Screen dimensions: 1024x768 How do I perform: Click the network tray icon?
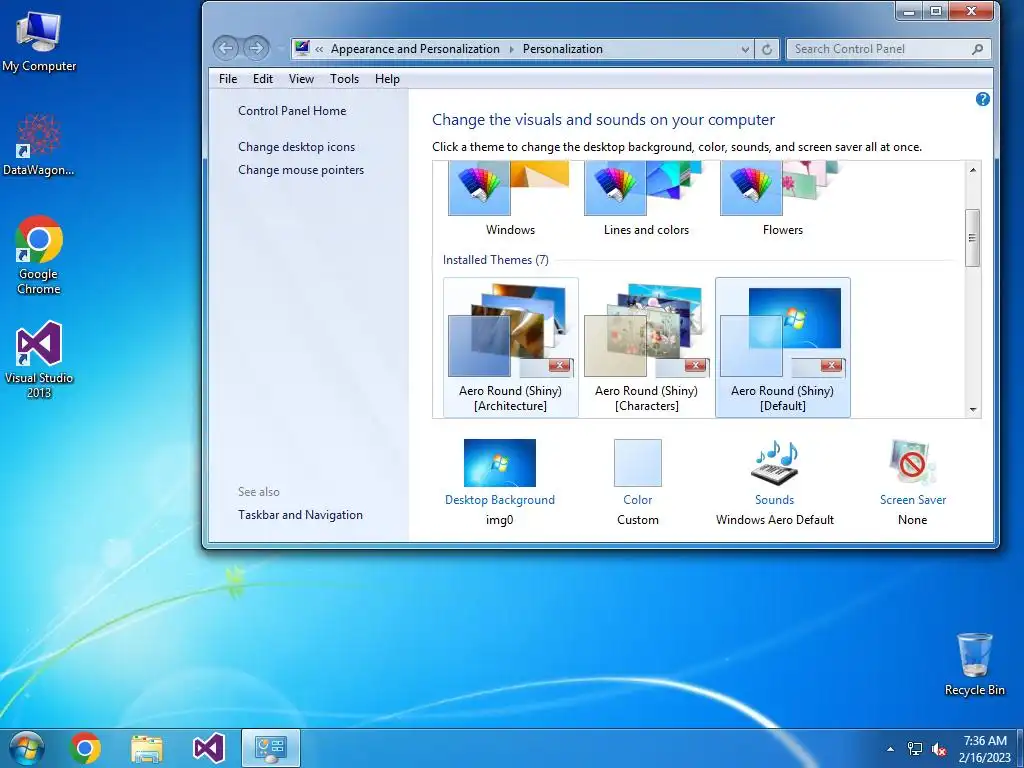tap(915, 749)
